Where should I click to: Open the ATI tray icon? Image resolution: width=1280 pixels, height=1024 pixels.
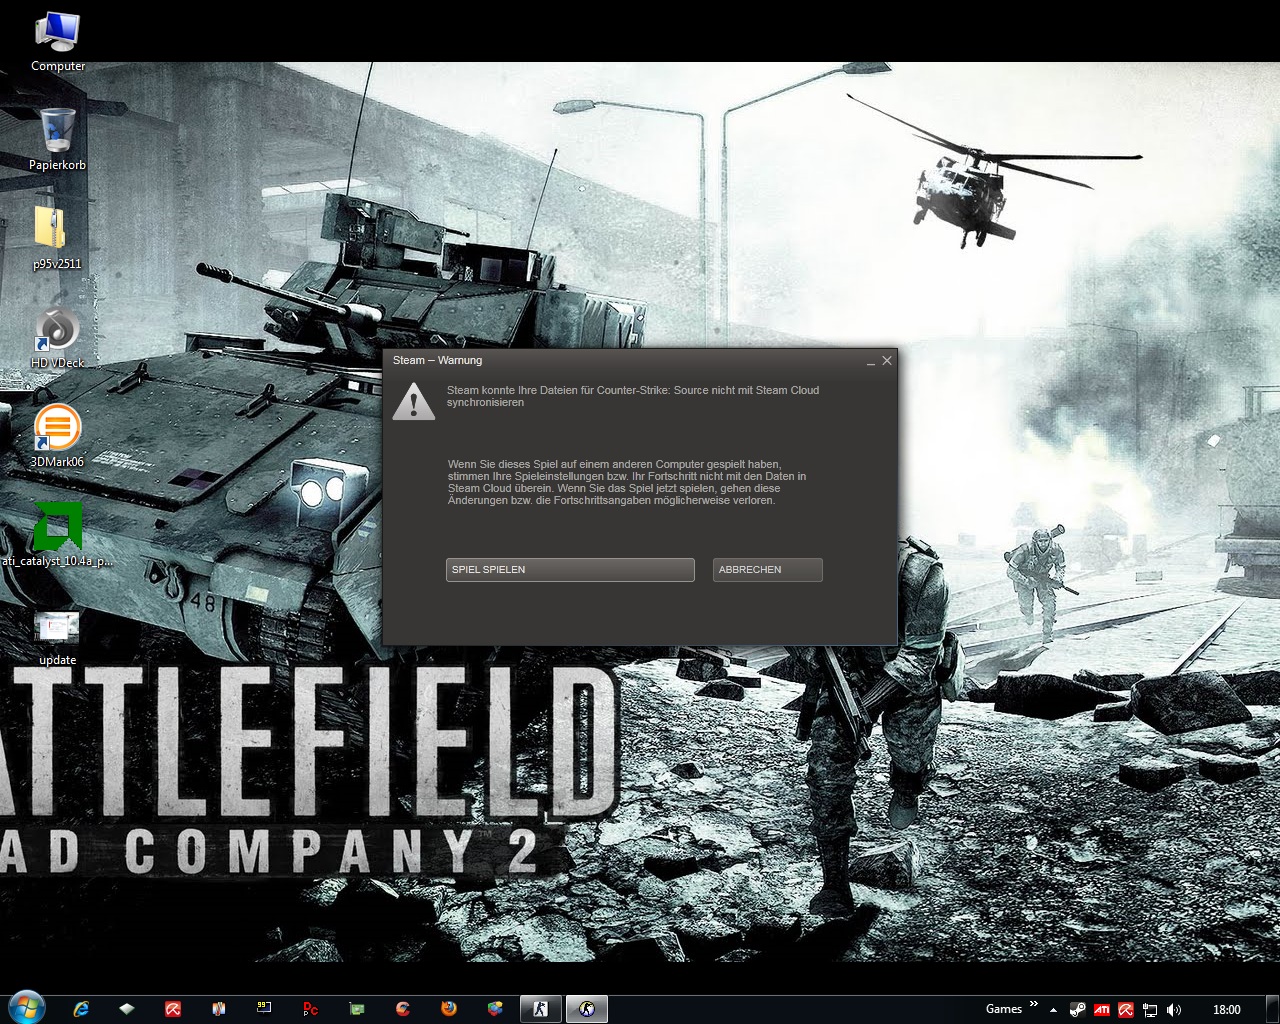point(1102,1010)
